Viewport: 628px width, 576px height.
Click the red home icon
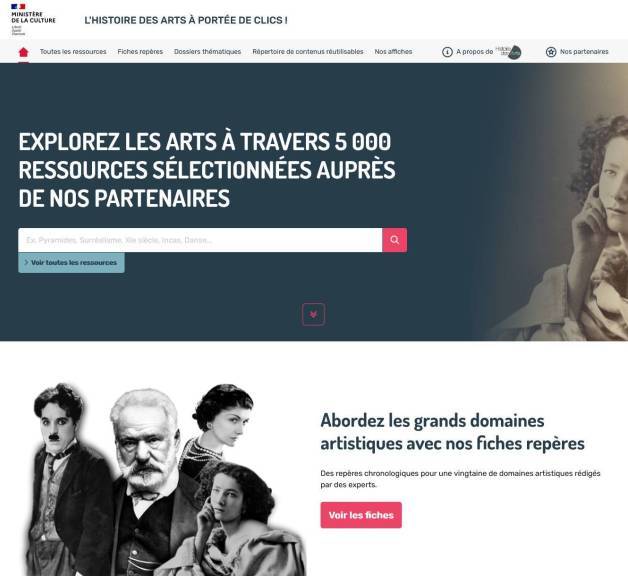pos(24,52)
